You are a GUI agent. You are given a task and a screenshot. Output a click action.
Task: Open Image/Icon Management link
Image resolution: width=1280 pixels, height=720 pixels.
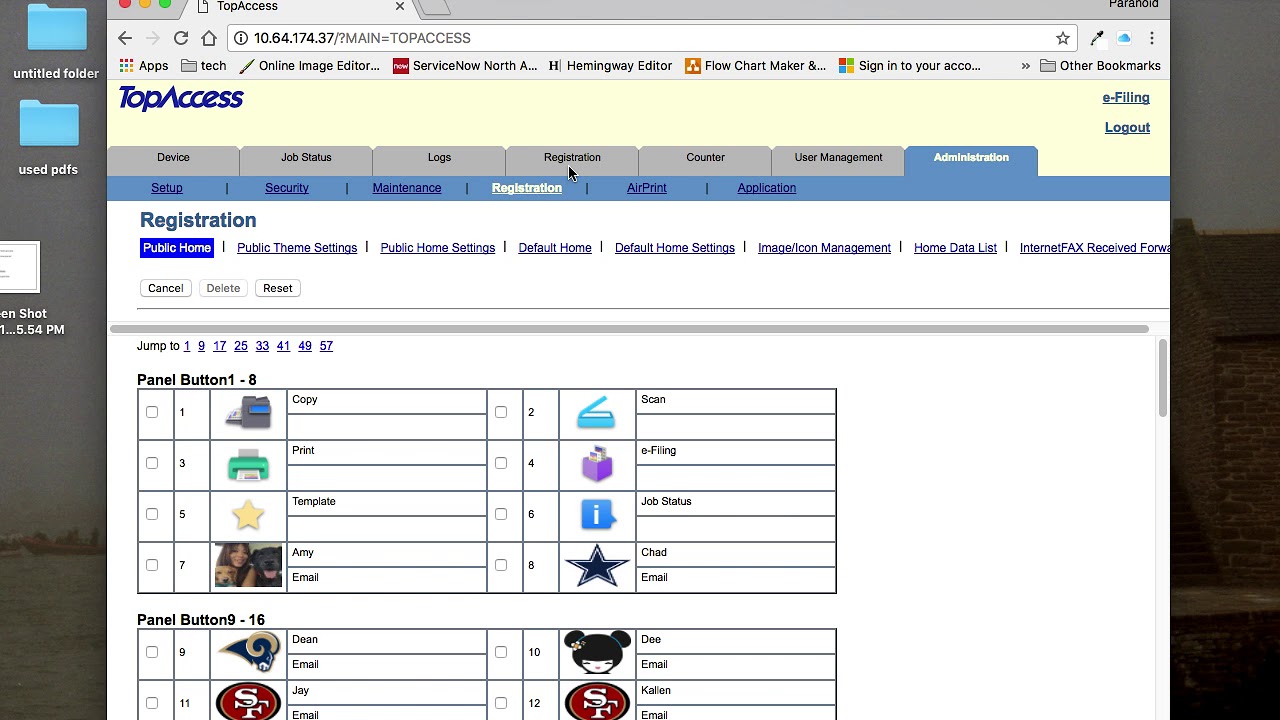point(824,248)
